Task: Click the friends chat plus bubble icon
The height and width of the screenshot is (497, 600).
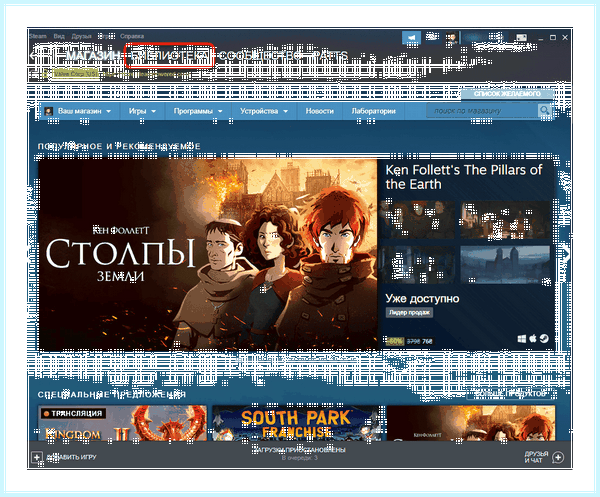Action: click(x=558, y=457)
